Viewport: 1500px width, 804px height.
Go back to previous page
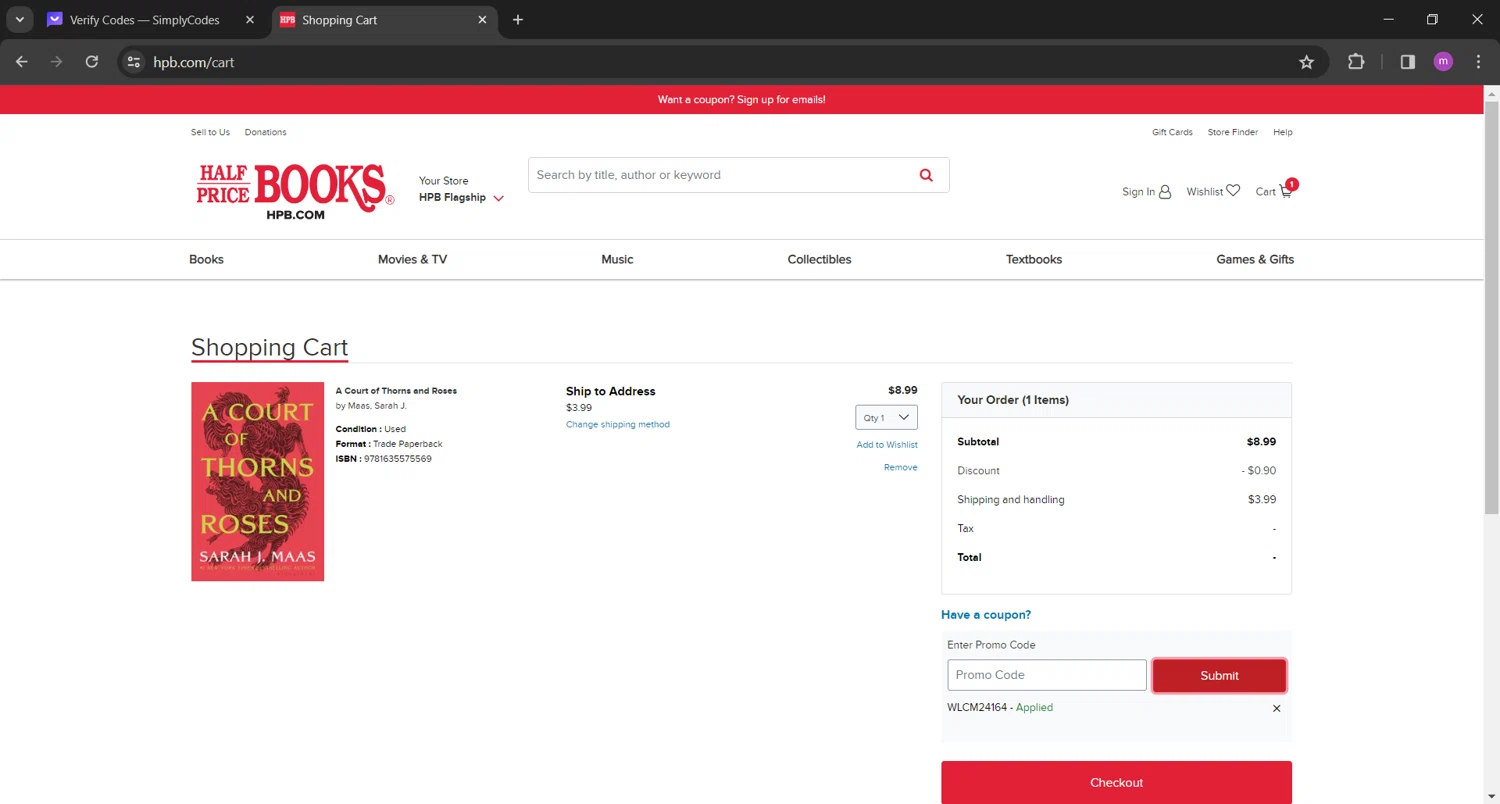pos(22,62)
